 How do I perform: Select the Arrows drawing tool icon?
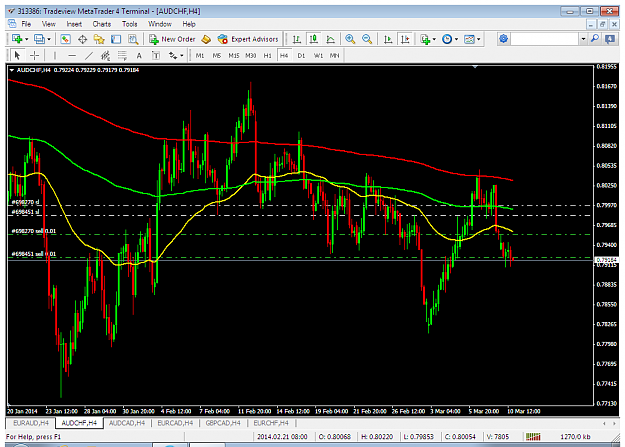[173, 55]
